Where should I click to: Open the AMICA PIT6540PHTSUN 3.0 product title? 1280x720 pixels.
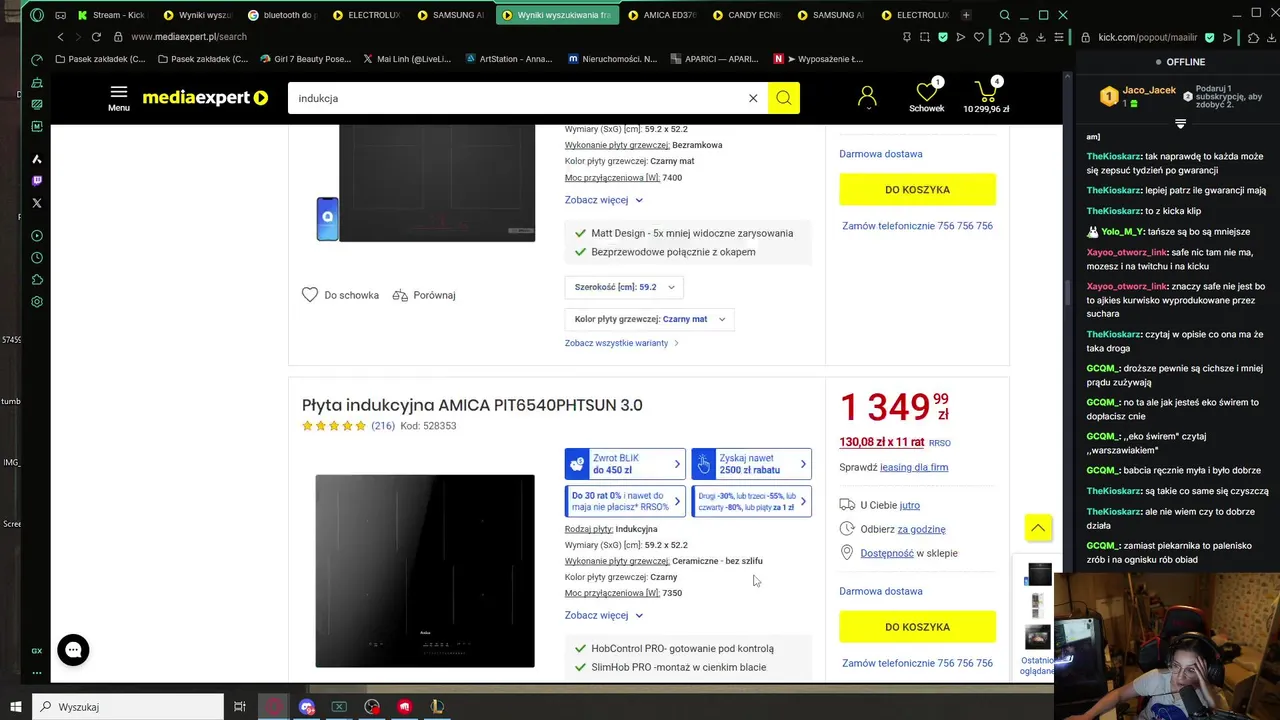[x=472, y=405]
